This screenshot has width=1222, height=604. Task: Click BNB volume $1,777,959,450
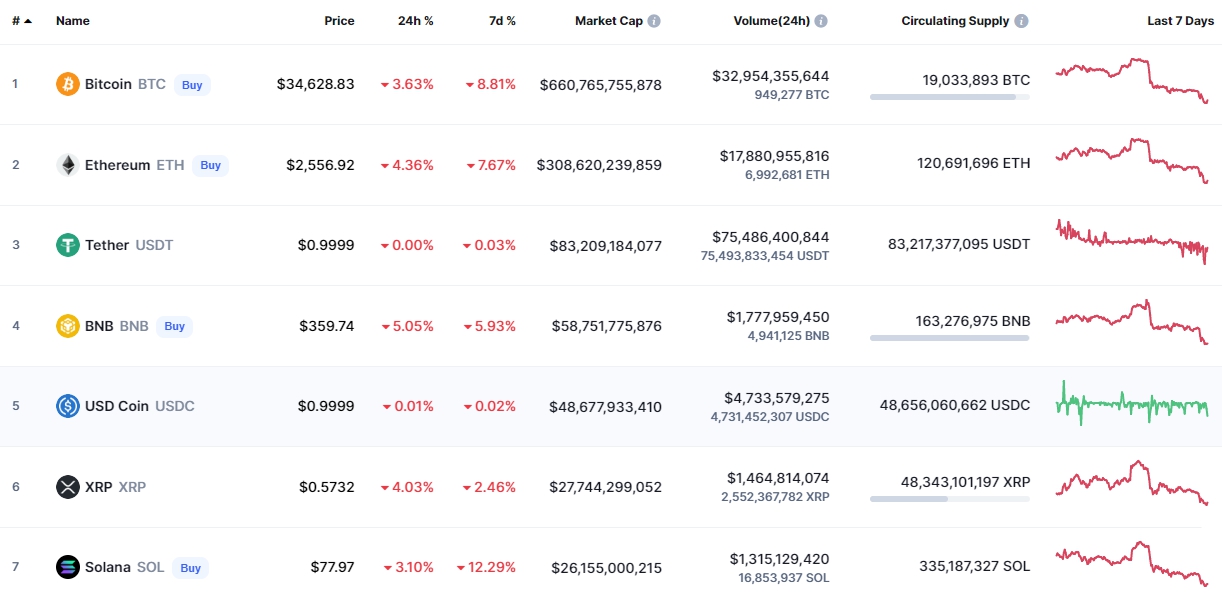778,317
